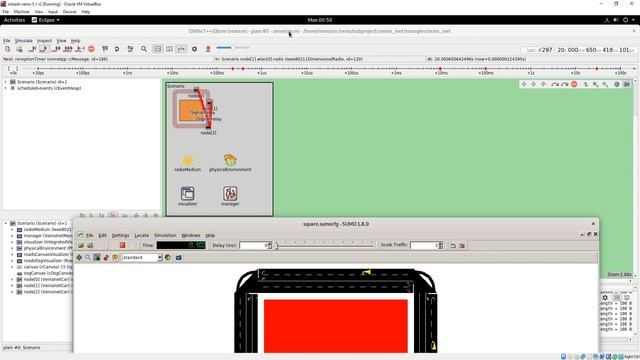The width and height of the screenshot is (640, 360).
Task: Select ogCanvas tree row
Action: [44, 273]
